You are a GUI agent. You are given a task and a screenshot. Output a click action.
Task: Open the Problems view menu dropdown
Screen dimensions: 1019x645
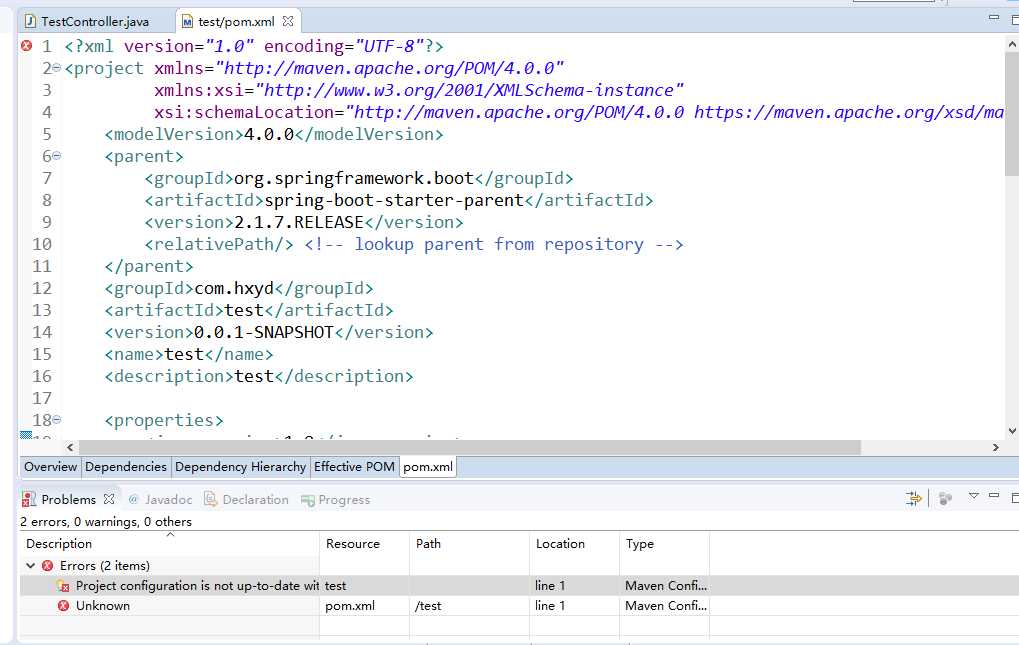tap(974, 496)
